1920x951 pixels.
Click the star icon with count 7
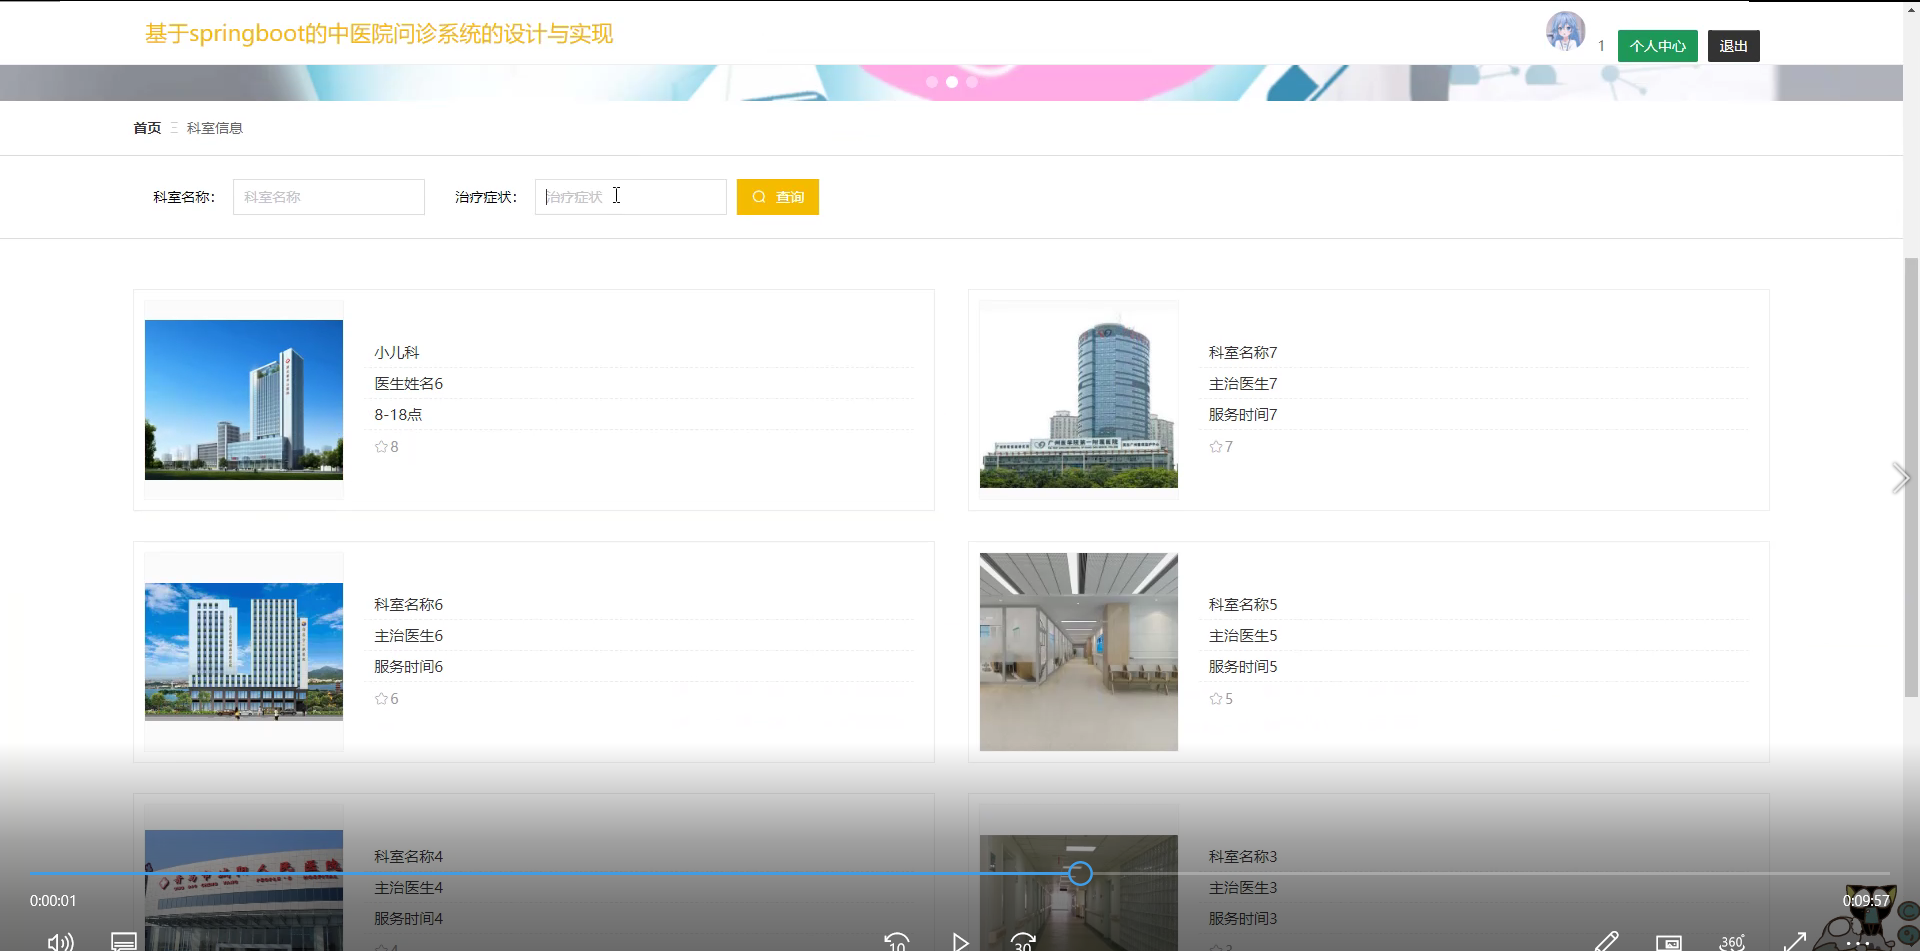point(1216,447)
